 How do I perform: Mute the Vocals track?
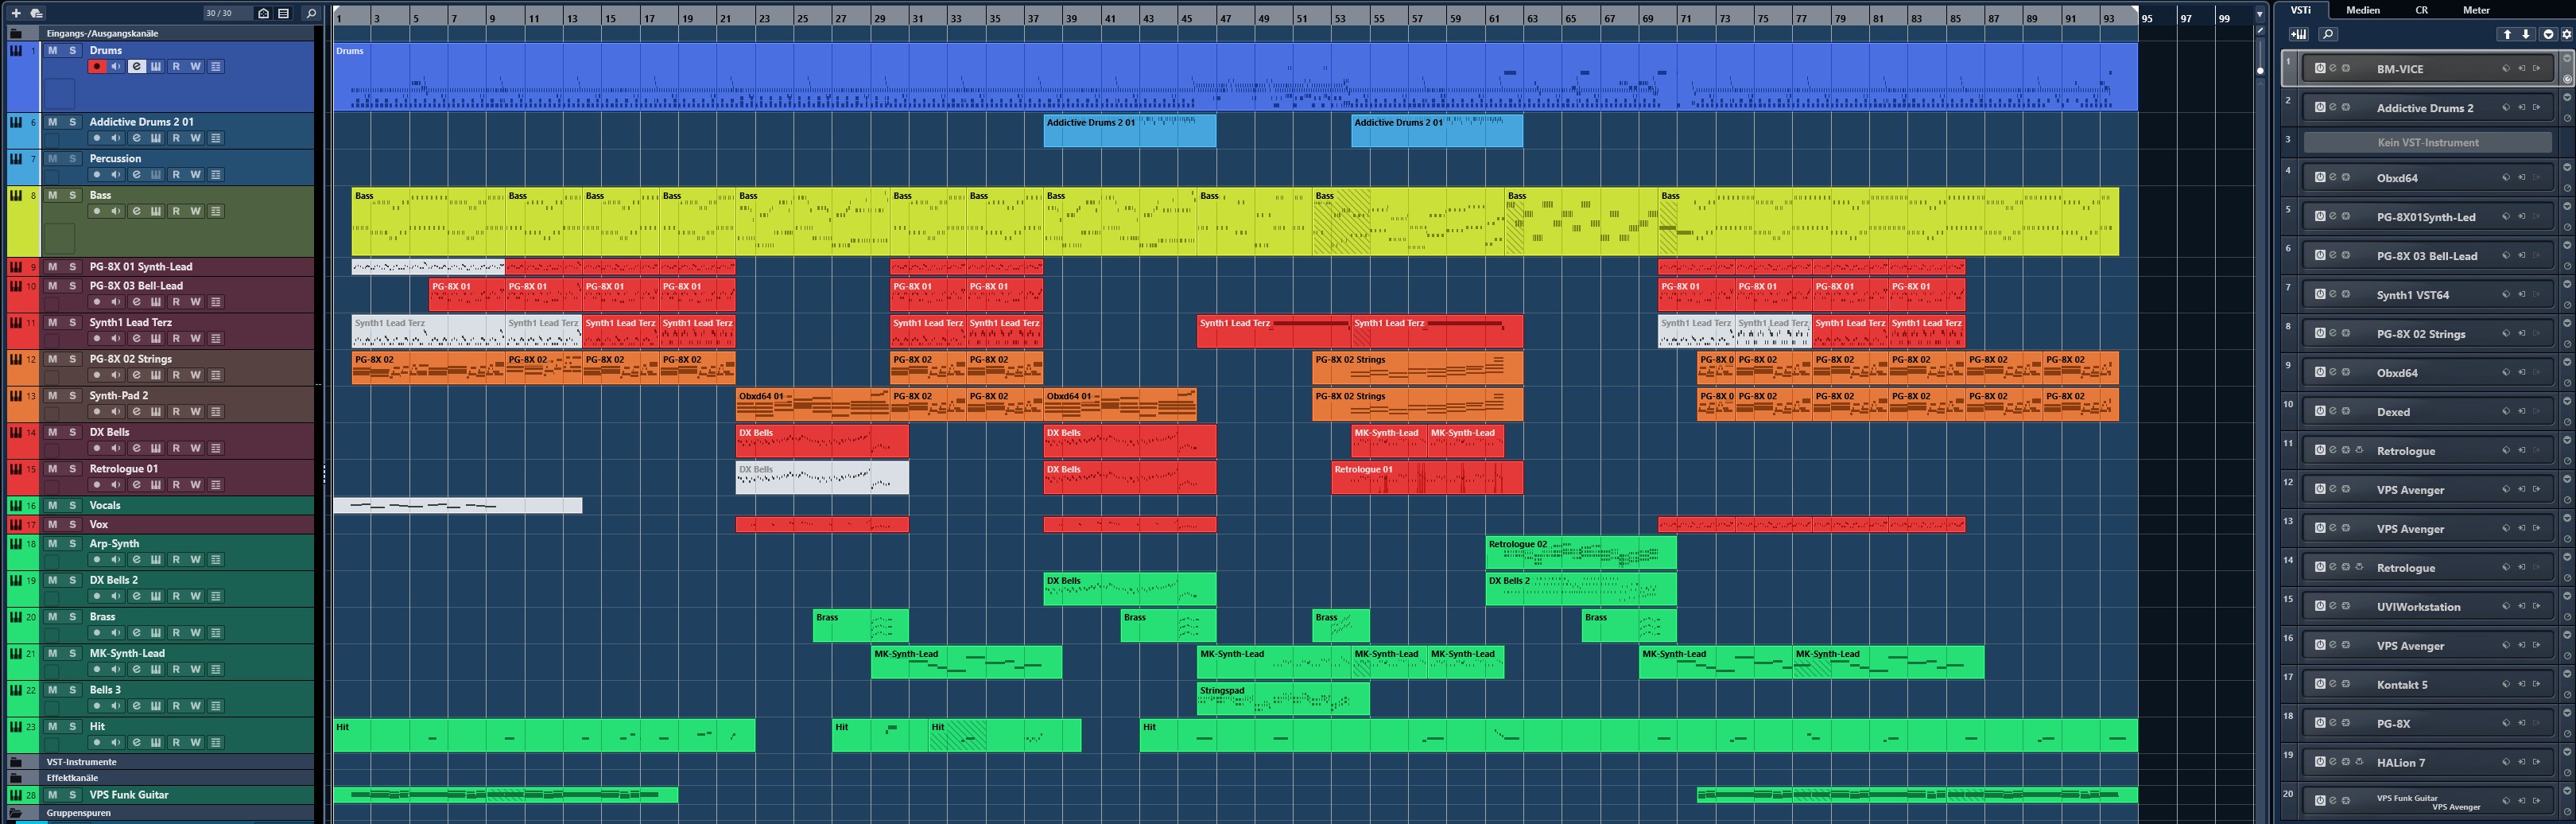tap(52, 505)
